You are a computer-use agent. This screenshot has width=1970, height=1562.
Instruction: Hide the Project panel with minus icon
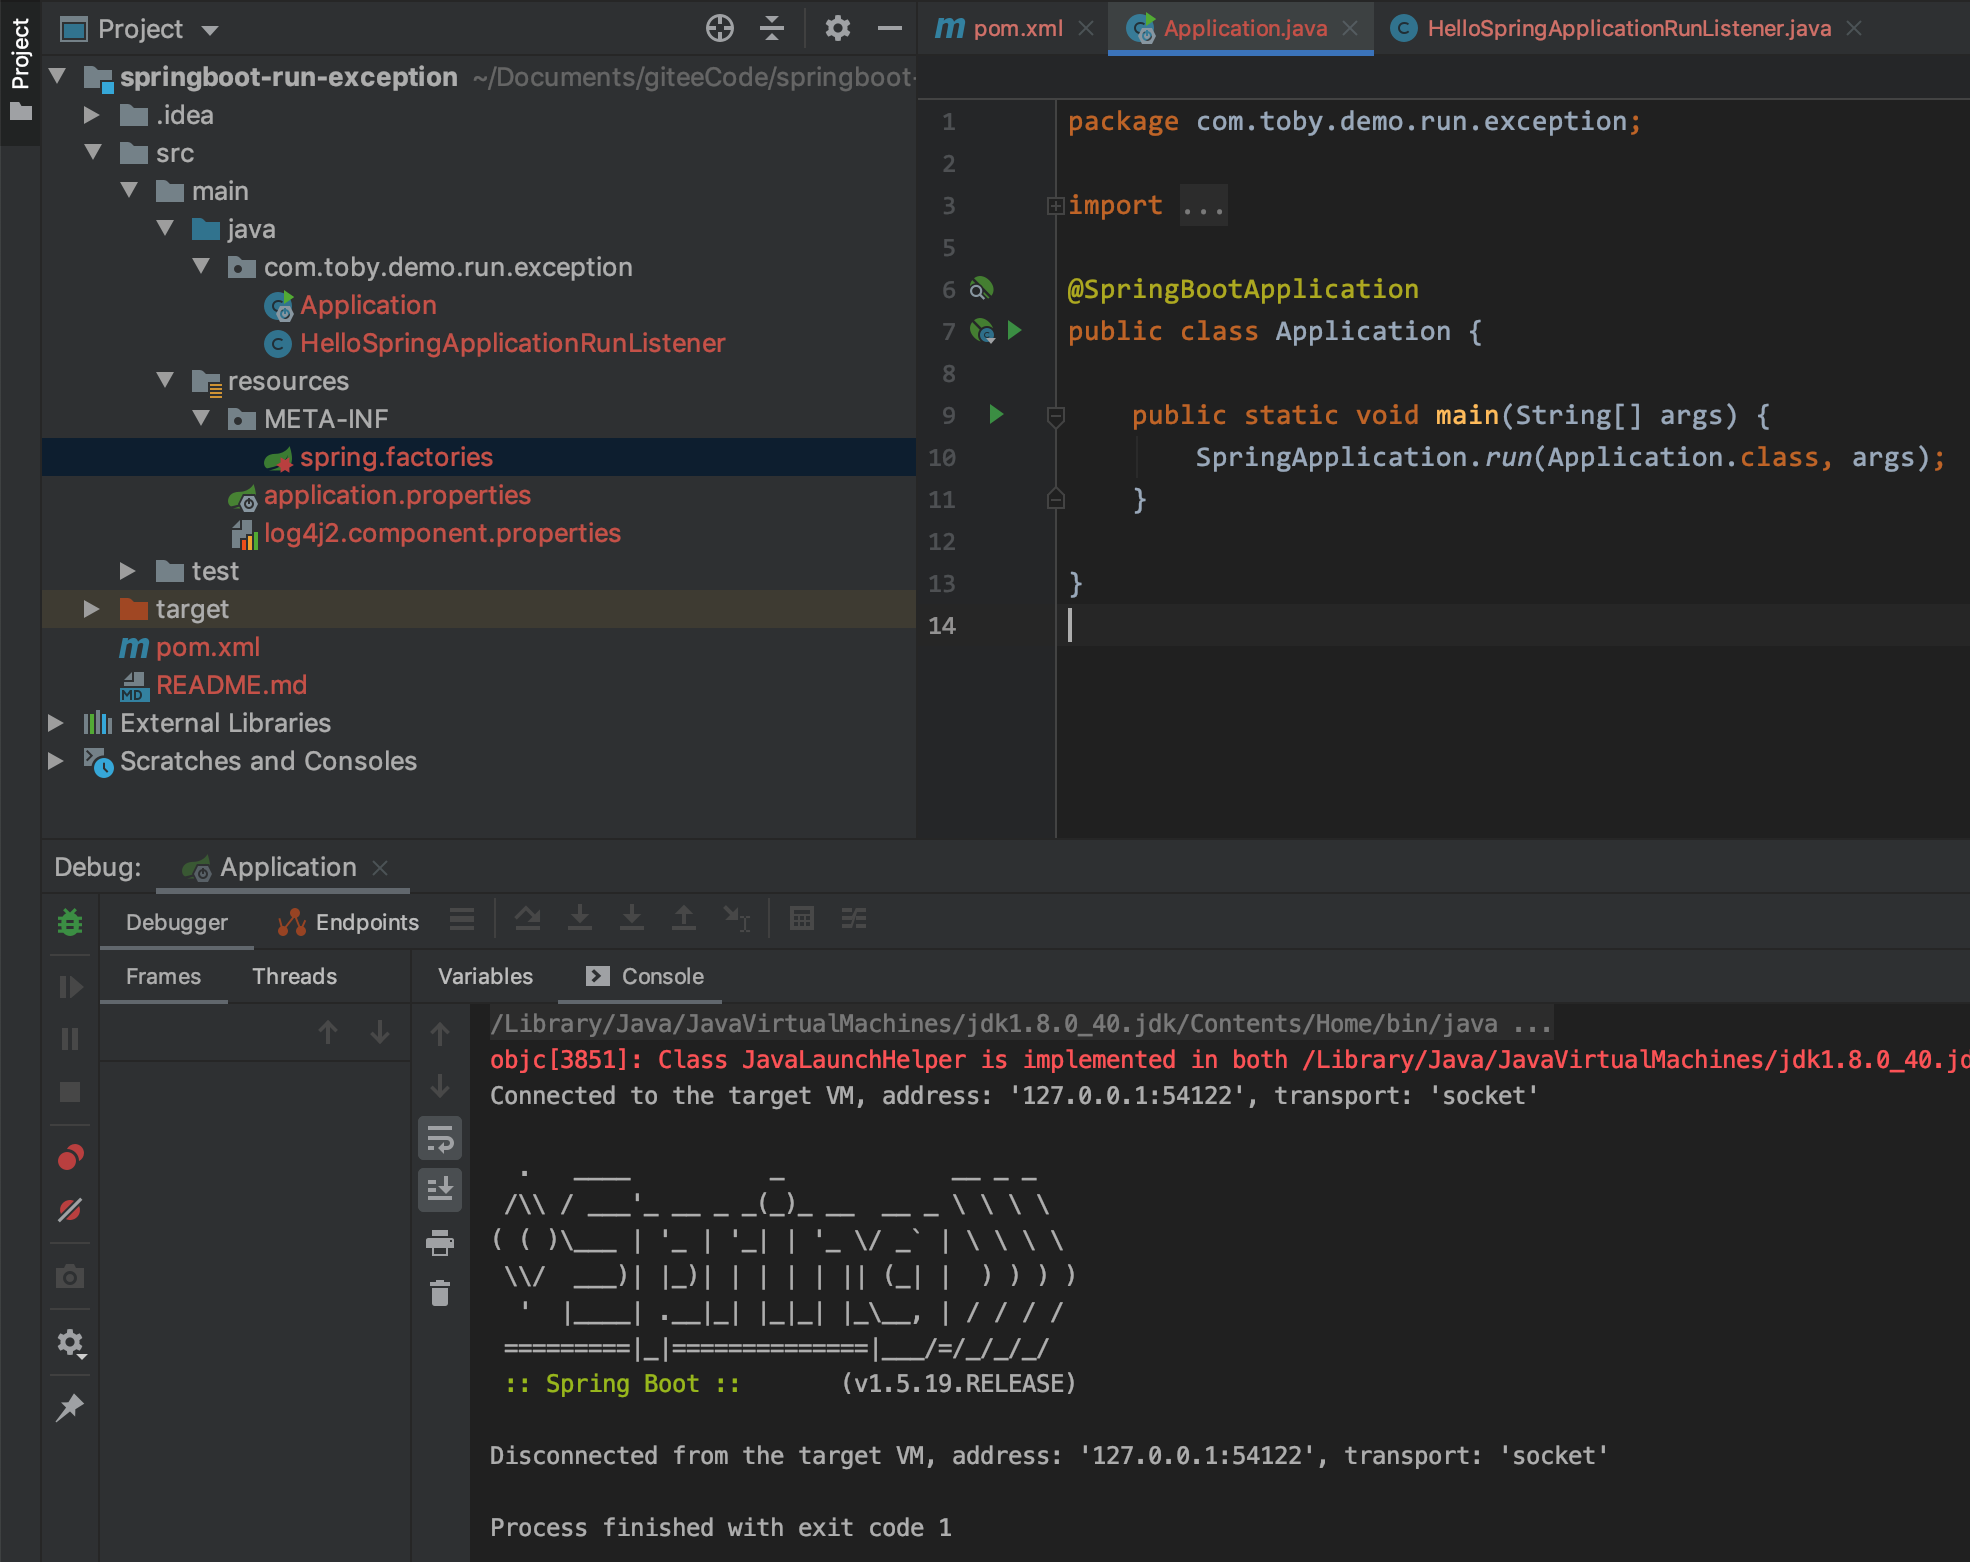click(x=889, y=28)
